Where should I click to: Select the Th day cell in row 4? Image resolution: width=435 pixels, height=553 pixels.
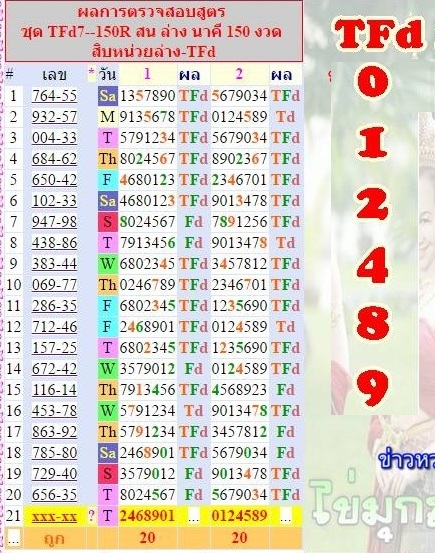(107, 159)
